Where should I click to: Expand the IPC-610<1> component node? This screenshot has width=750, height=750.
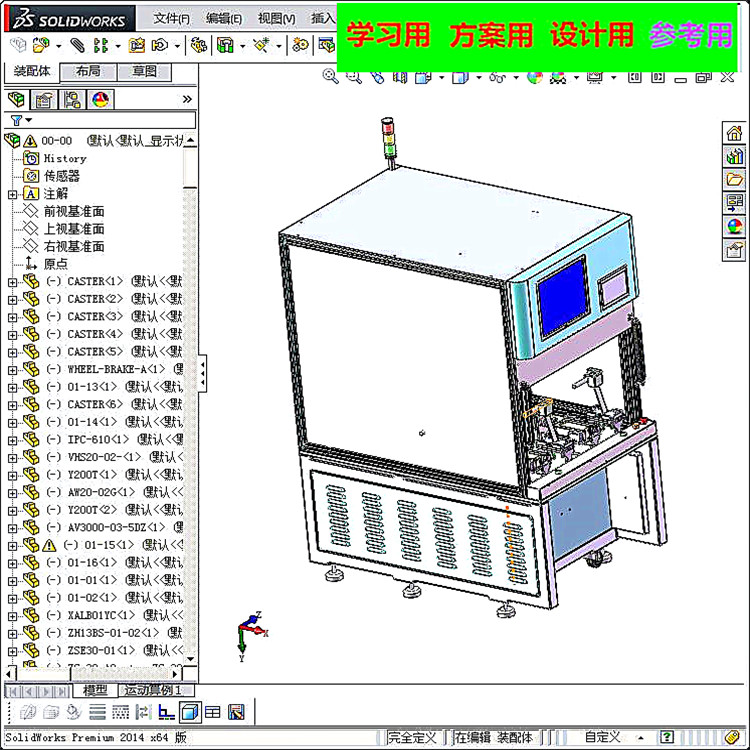[12, 441]
